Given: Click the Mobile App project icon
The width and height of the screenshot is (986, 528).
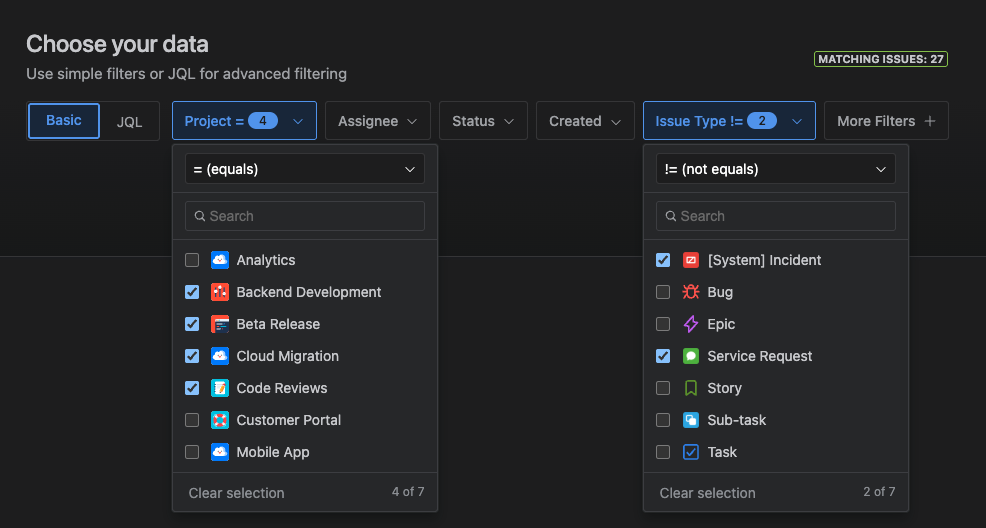Looking at the screenshot, I should coord(219,452).
